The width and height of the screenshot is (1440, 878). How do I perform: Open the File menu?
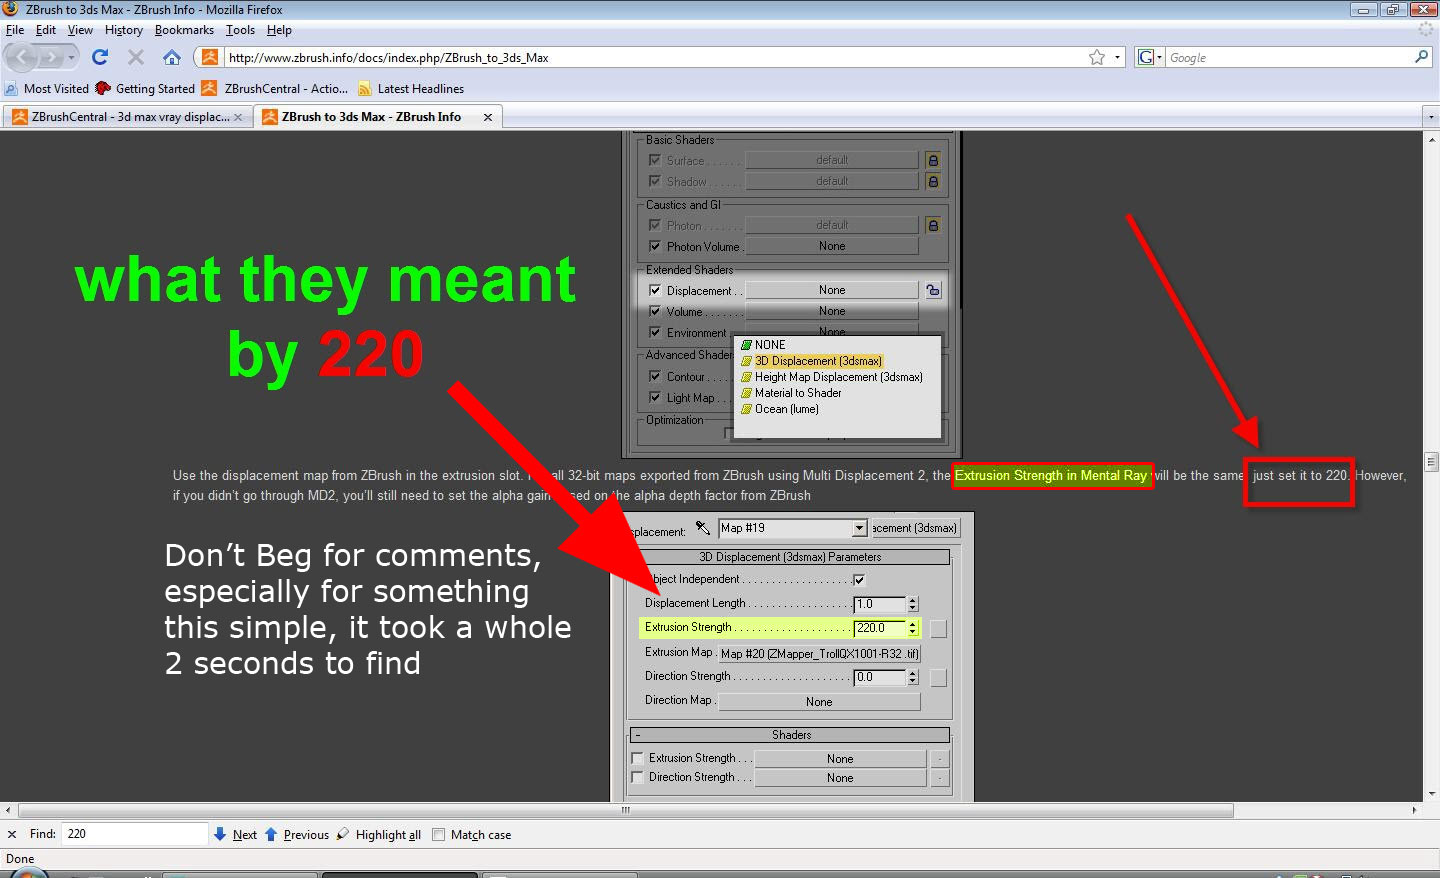[x=15, y=30]
